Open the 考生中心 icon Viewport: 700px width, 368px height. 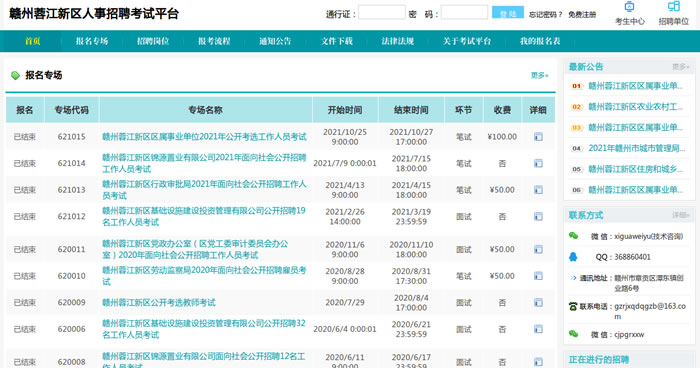pos(629,7)
